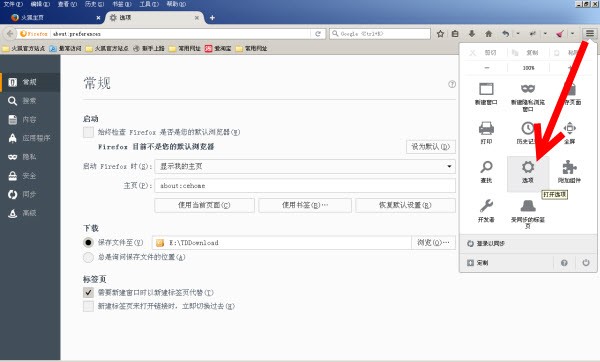Screen dimensions: 600x362
Task: Select 安全 in preferences sidebar
Action: 30,176
